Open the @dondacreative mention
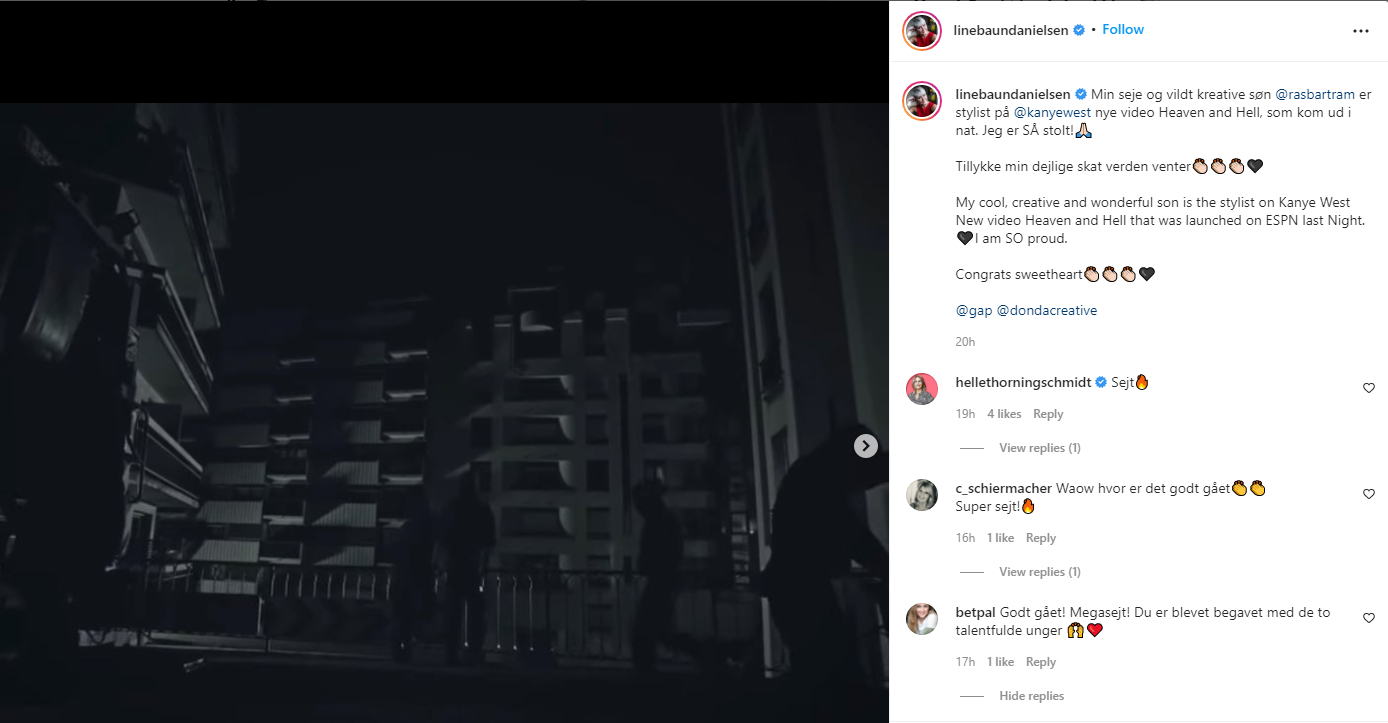The width and height of the screenshot is (1388, 723). [x=1047, y=311]
